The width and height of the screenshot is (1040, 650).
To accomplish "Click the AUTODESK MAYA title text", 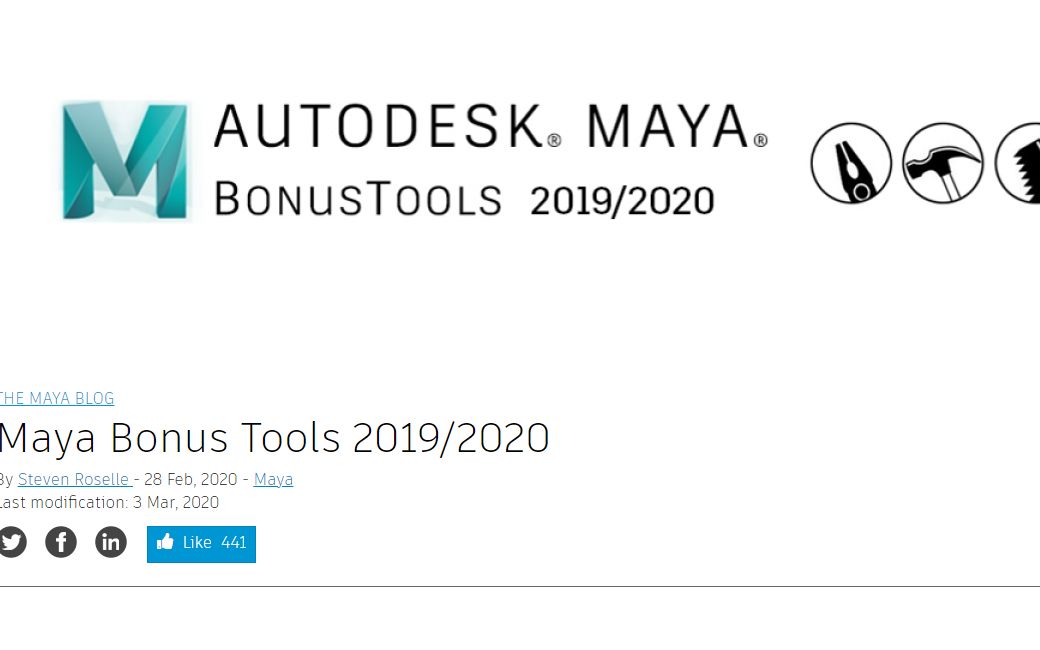I will [x=490, y=130].
